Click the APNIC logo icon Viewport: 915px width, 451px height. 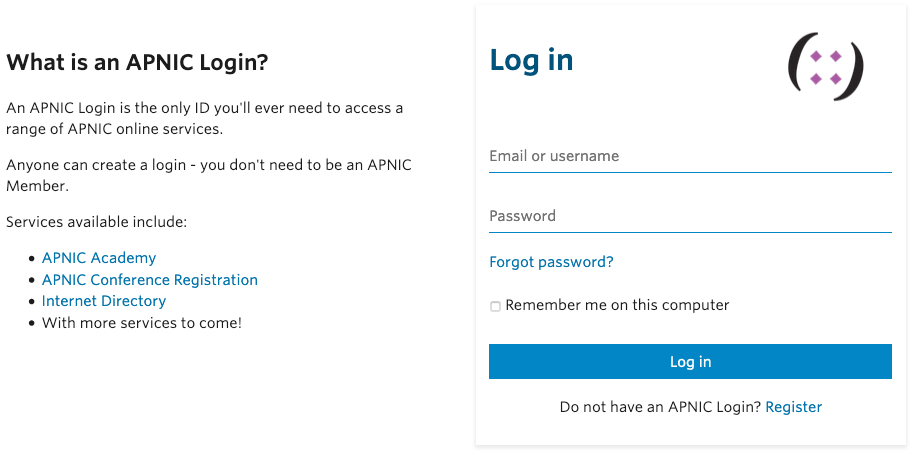825,67
